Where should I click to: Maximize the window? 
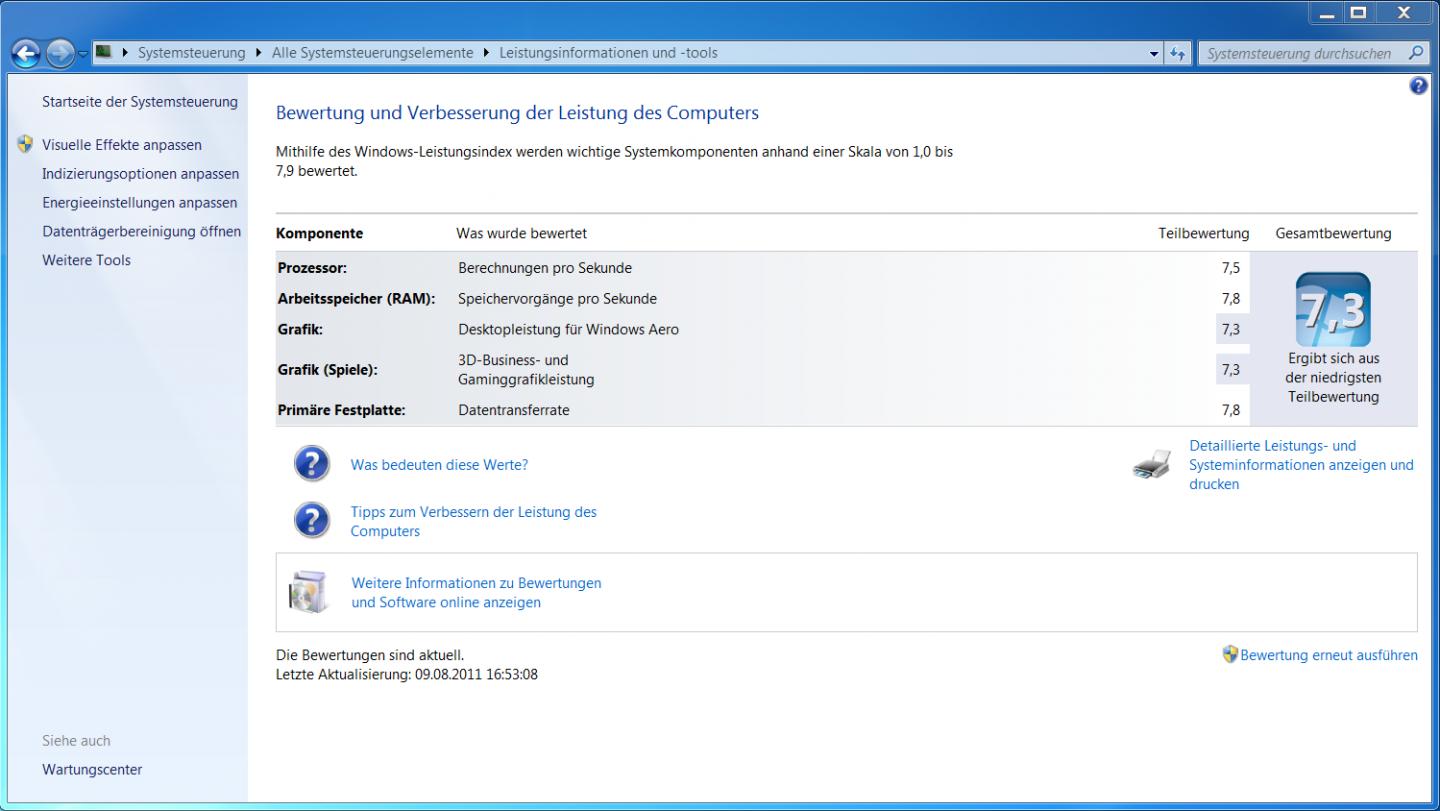tap(1357, 13)
